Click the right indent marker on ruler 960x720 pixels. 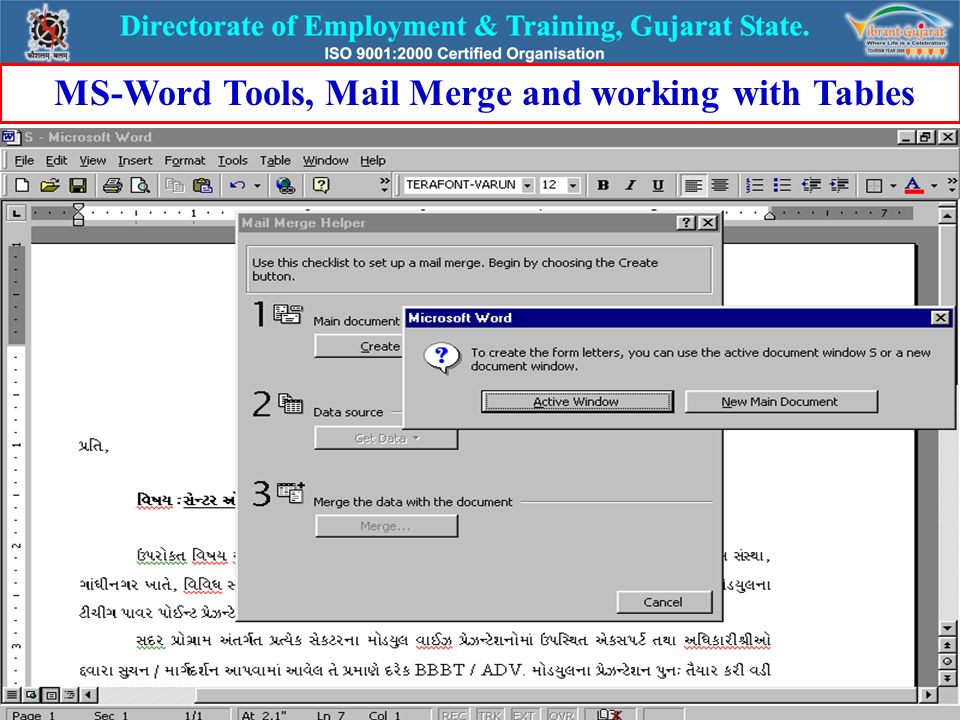(x=770, y=214)
